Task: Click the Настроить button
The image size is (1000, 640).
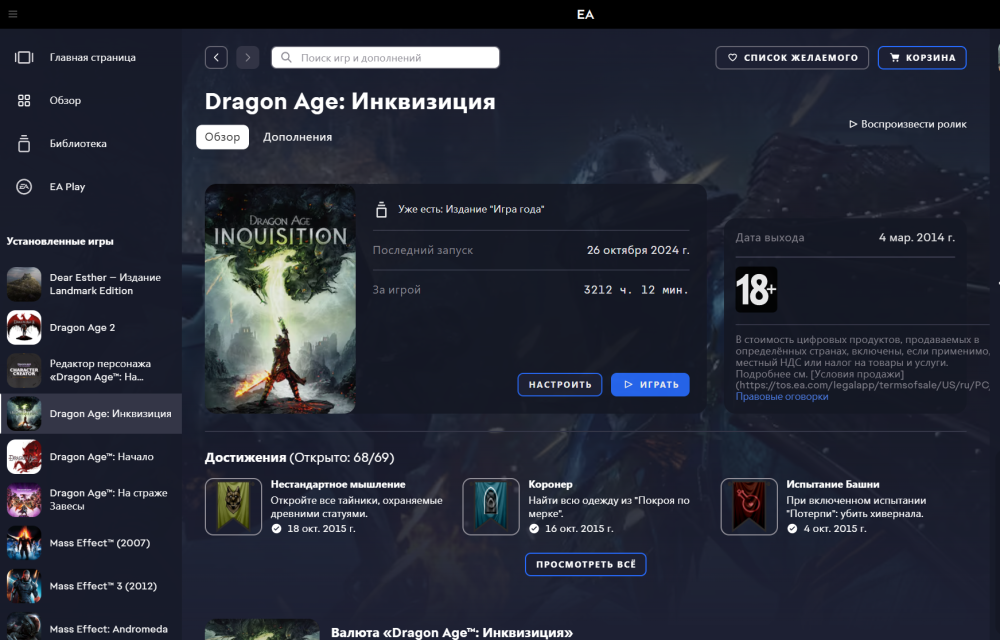Action: pyautogui.click(x=560, y=385)
